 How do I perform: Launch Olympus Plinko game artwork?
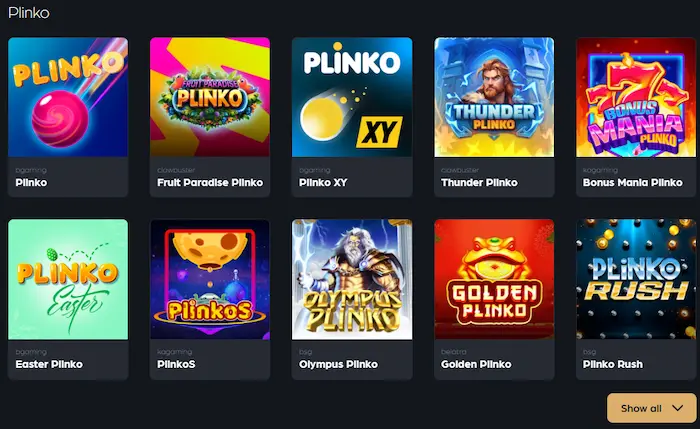pyautogui.click(x=352, y=279)
